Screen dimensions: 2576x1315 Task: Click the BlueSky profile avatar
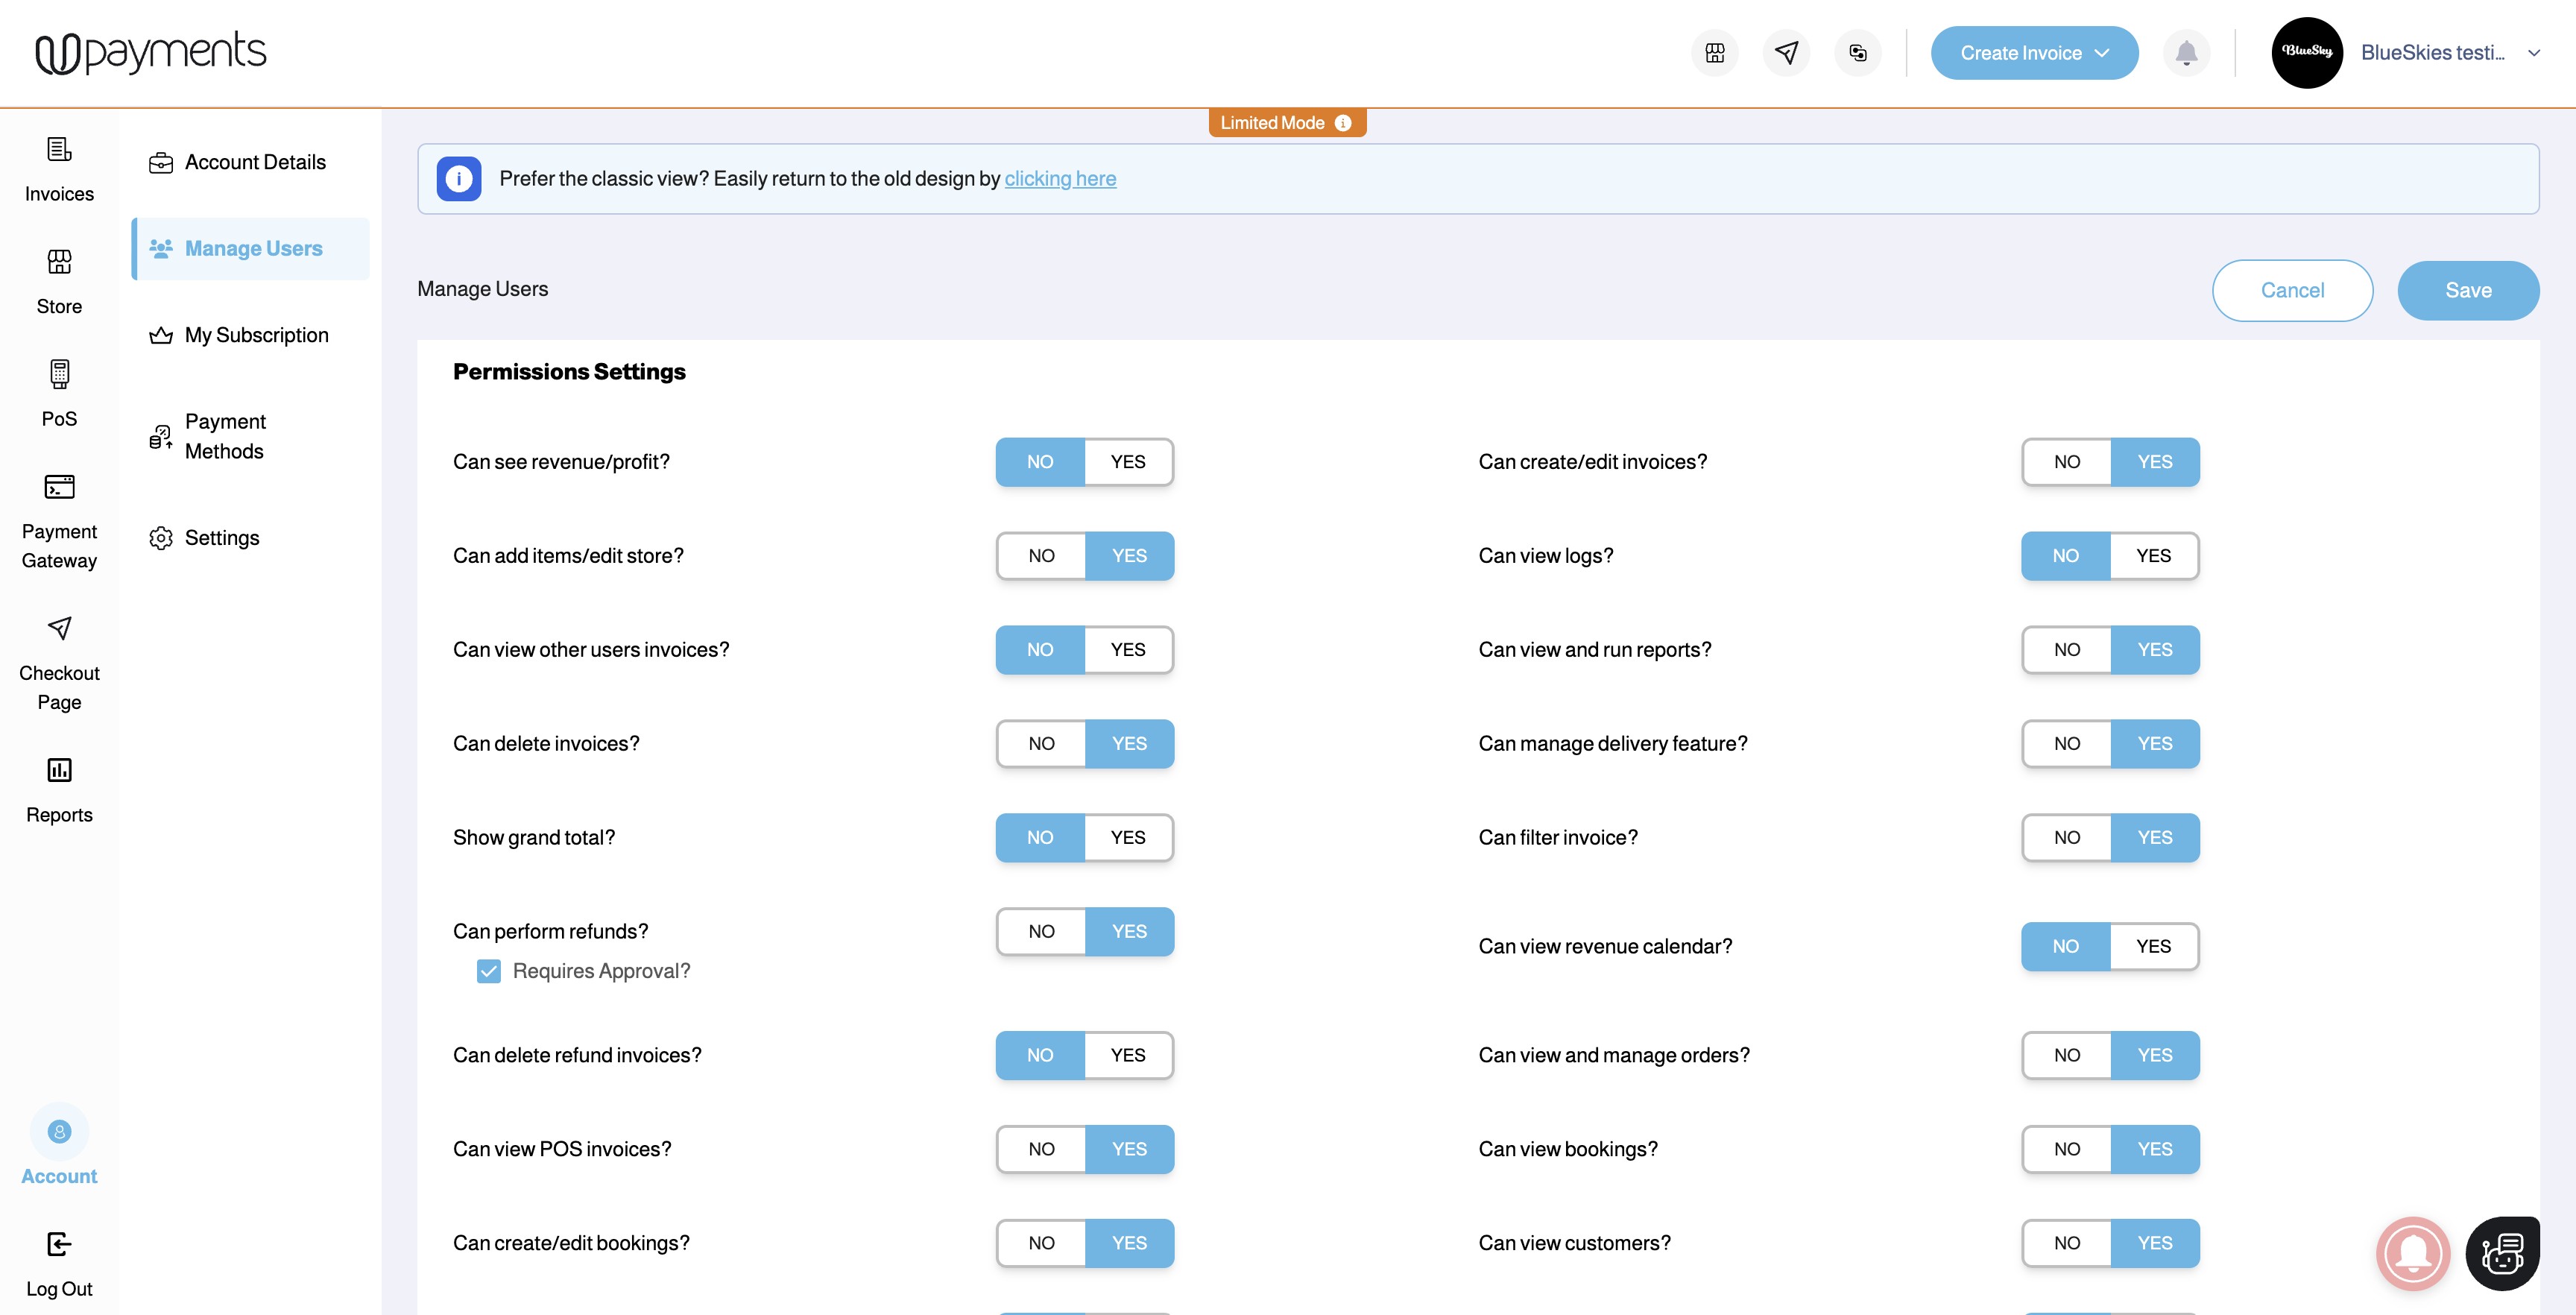point(2307,53)
